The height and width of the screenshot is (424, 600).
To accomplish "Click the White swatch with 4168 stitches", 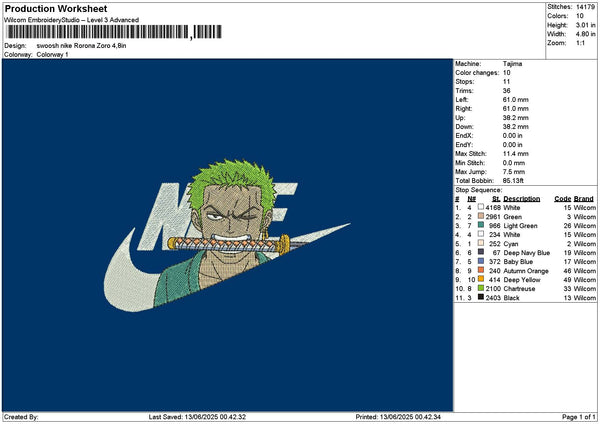I will coord(481,207).
